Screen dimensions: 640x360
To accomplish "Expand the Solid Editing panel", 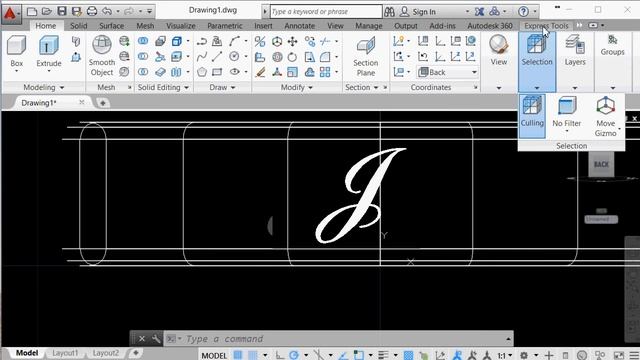I will (x=163, y=87).
